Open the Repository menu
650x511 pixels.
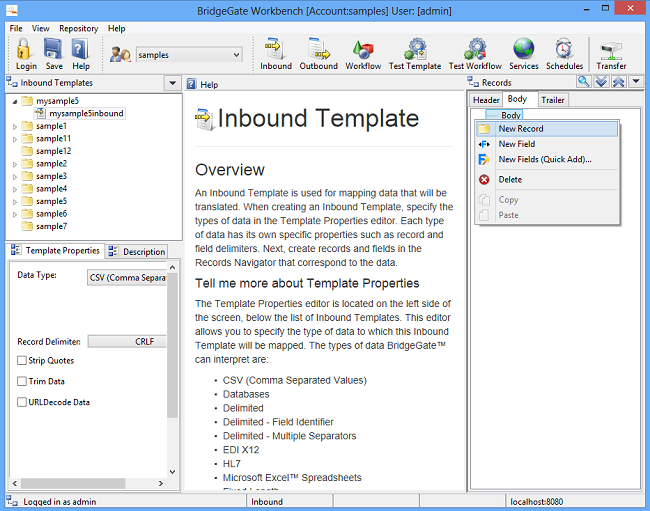[x=78, y=28]
